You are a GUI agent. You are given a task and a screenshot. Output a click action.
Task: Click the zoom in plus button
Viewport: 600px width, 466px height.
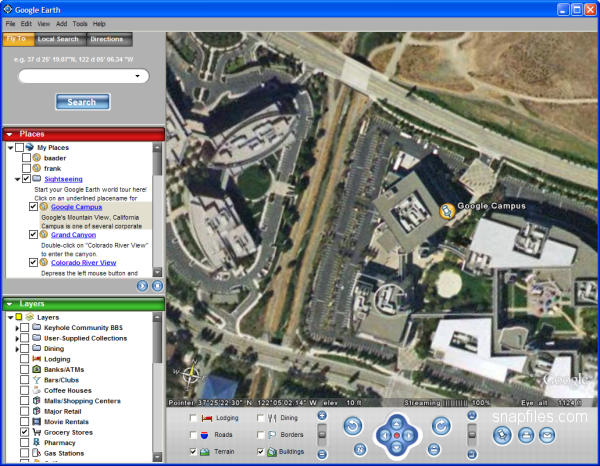(x=322, y=415)
